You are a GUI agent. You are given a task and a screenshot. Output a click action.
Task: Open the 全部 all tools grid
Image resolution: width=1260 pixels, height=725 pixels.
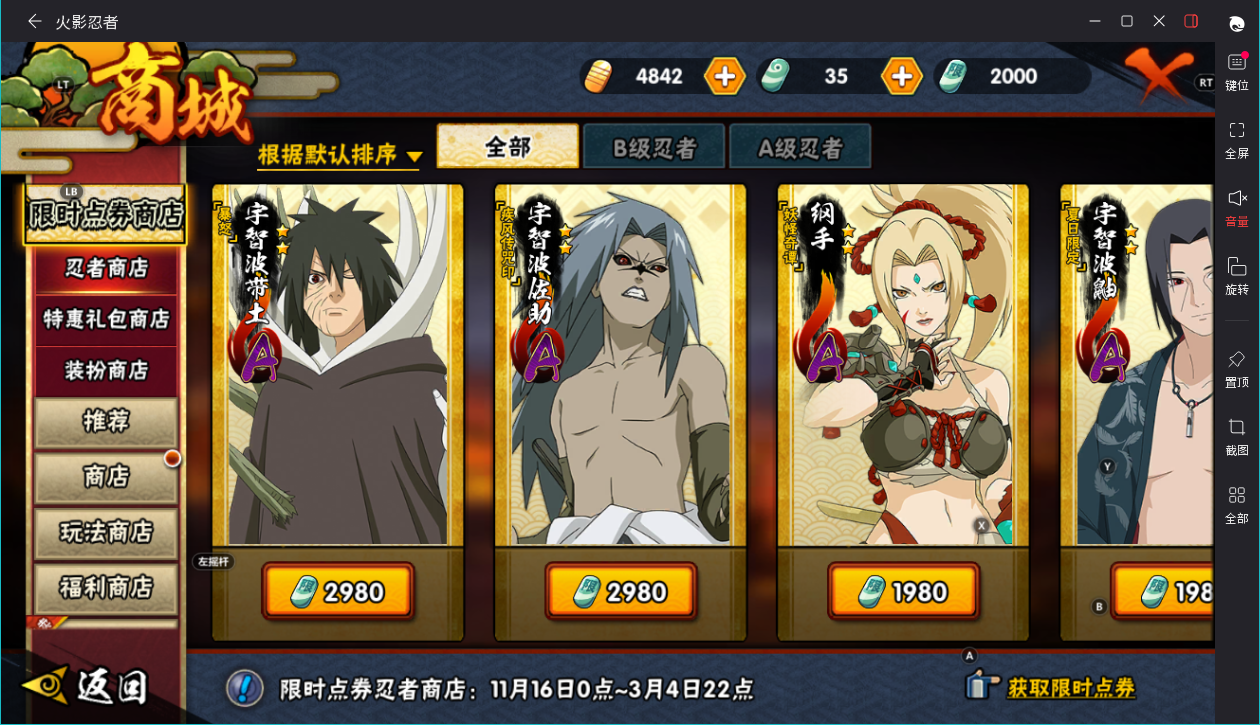click(1237, 506)
